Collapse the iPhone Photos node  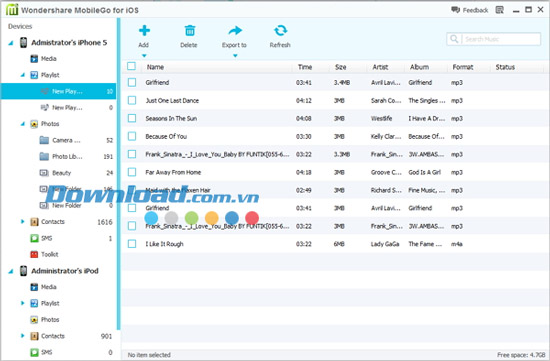click(23, 124)
